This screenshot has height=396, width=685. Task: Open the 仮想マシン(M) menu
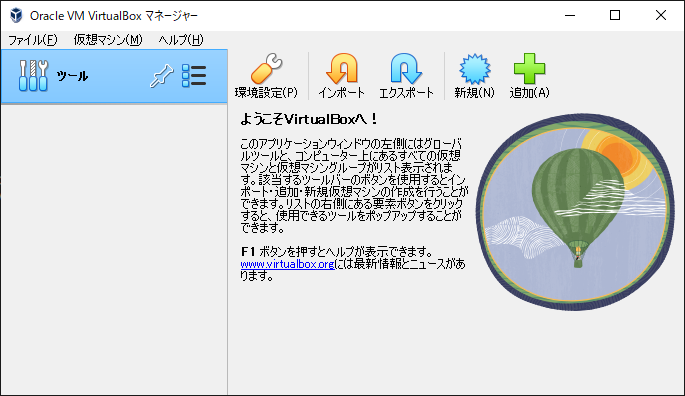pos(108,40)
